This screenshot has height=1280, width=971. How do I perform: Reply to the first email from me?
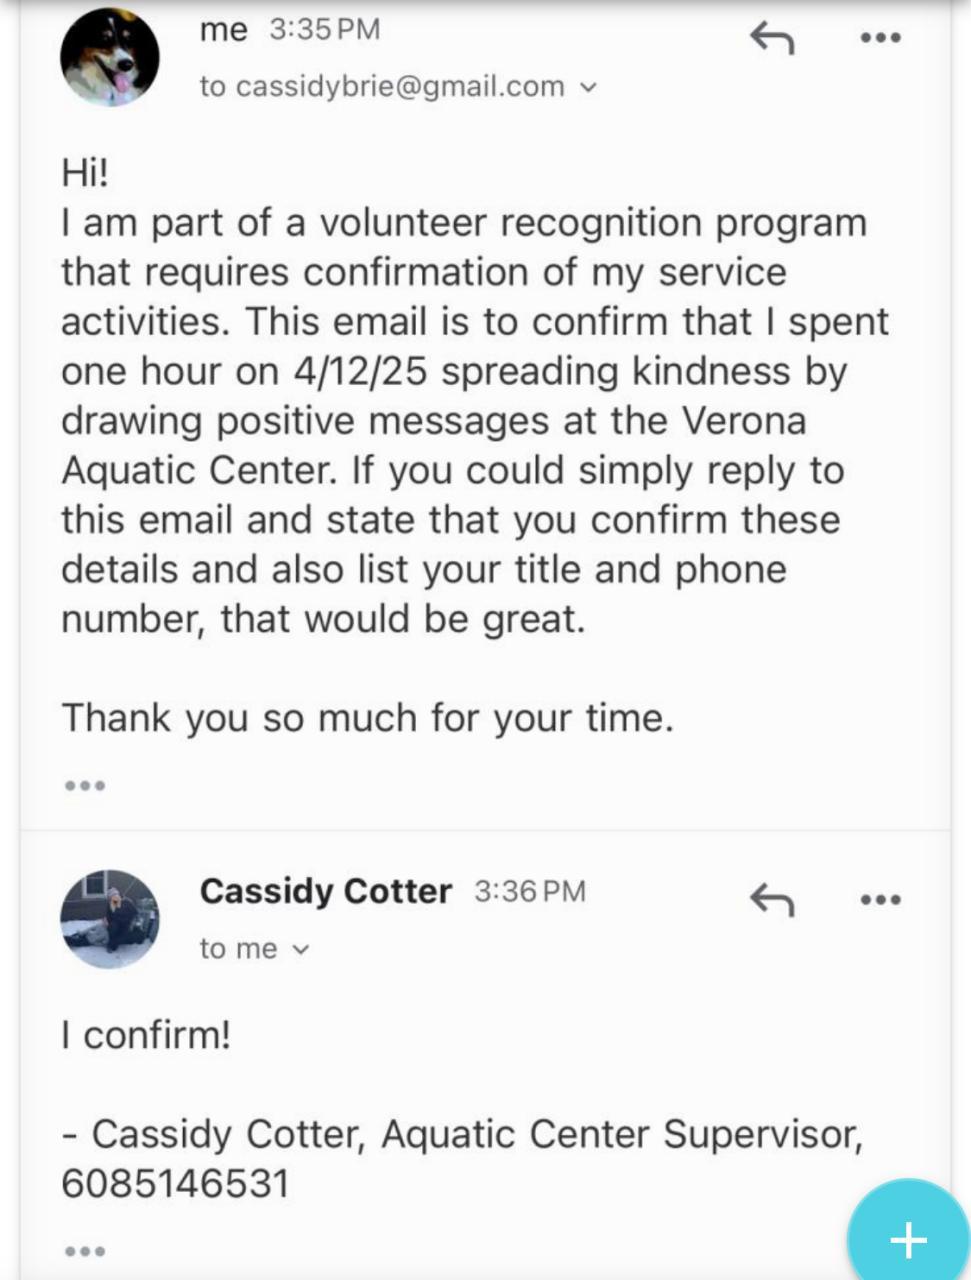click(772, 39)
